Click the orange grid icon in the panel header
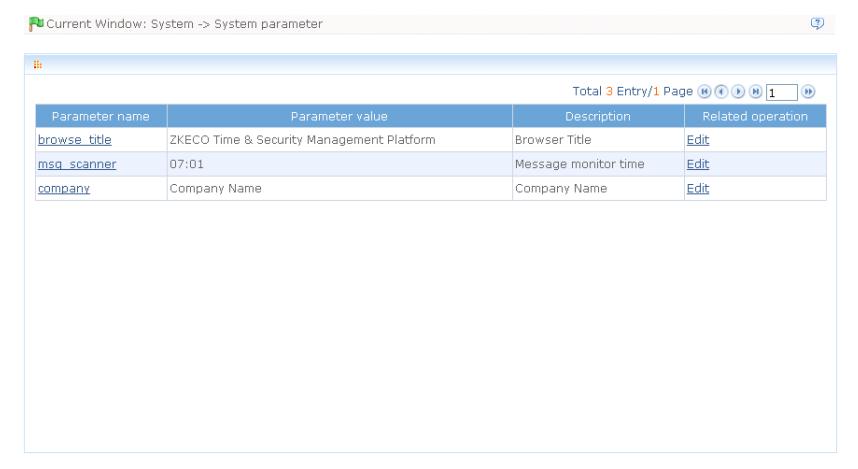 [38, 65]
